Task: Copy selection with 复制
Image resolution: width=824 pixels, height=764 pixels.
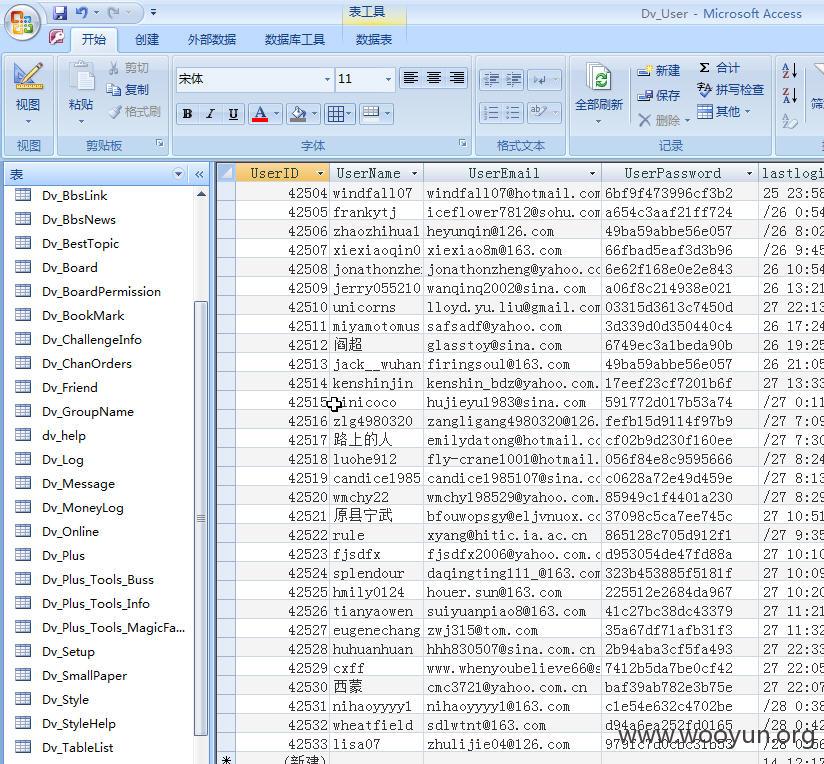Action: [x=127, y=90]
